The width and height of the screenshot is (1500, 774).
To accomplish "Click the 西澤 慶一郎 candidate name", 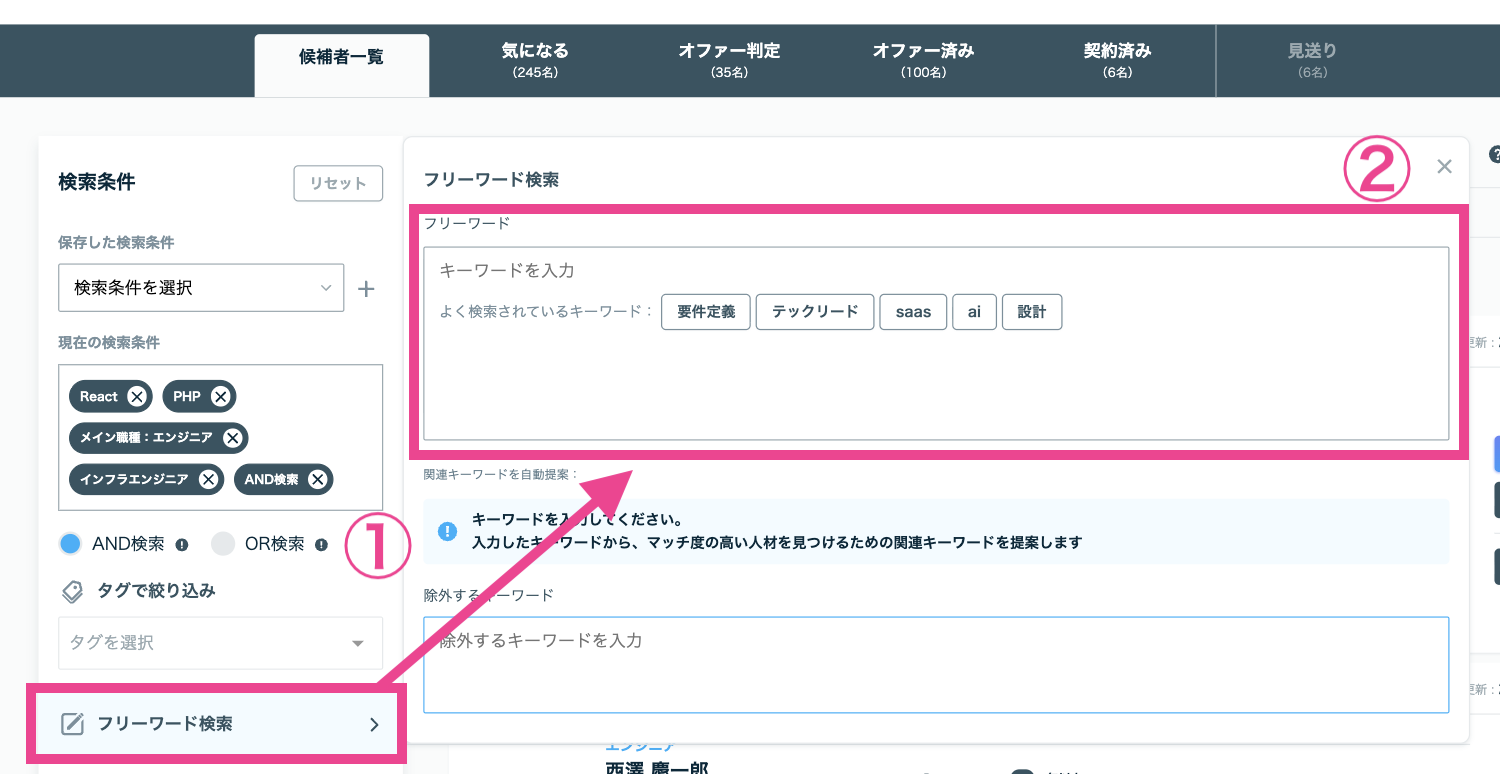I will pos(657,768).
